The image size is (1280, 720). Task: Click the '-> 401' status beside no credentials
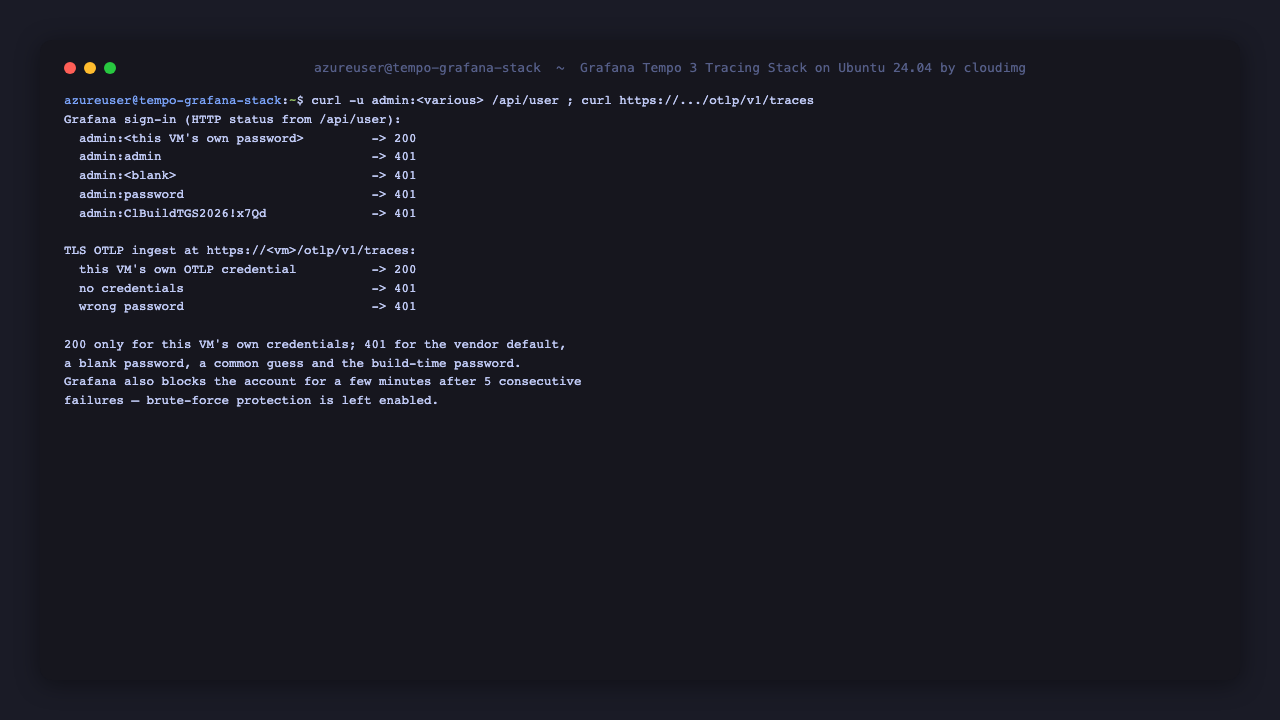394,289
